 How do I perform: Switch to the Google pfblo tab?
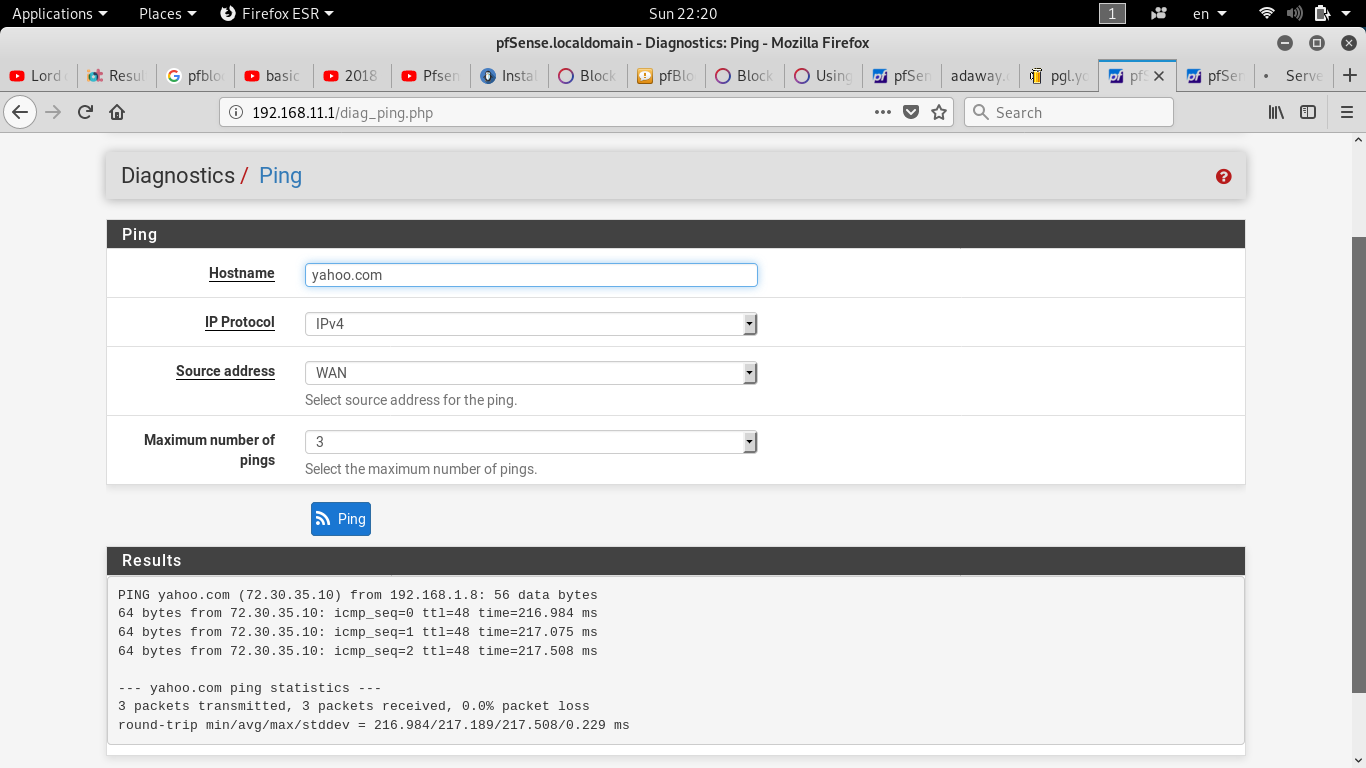tap(196, 75)
